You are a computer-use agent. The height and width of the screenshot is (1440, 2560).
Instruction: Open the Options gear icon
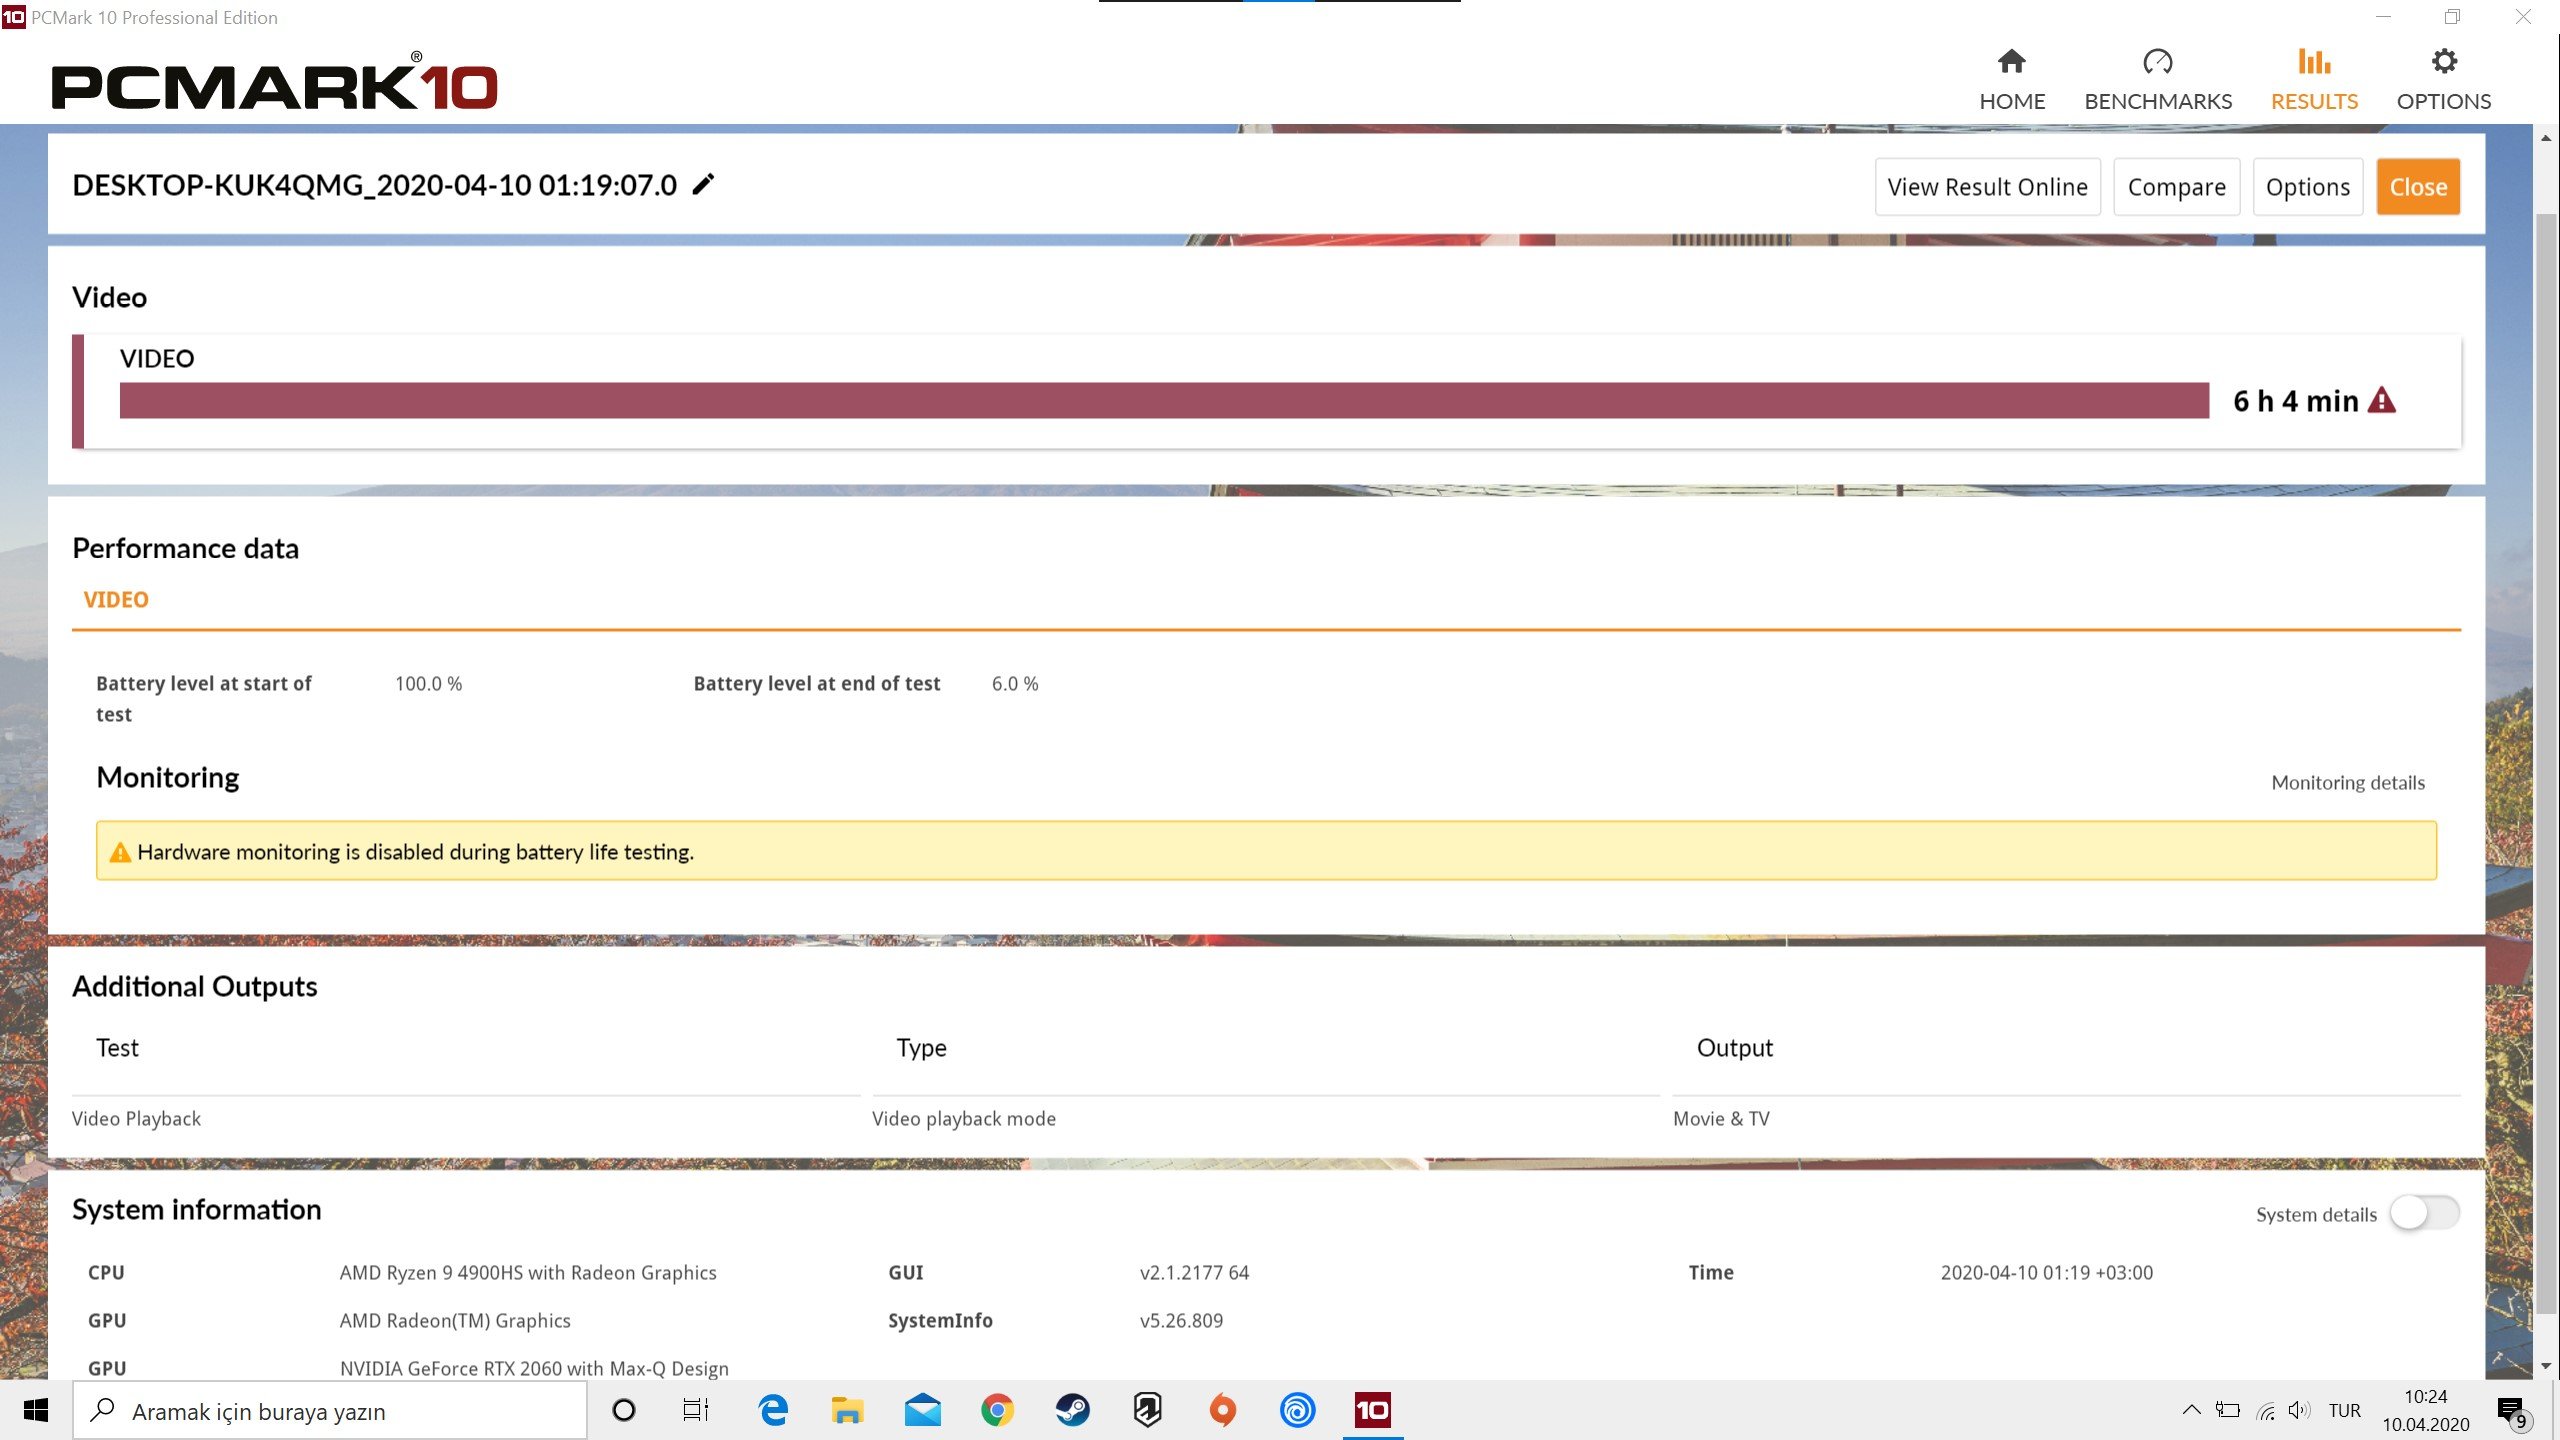[x=2443, y=62]
